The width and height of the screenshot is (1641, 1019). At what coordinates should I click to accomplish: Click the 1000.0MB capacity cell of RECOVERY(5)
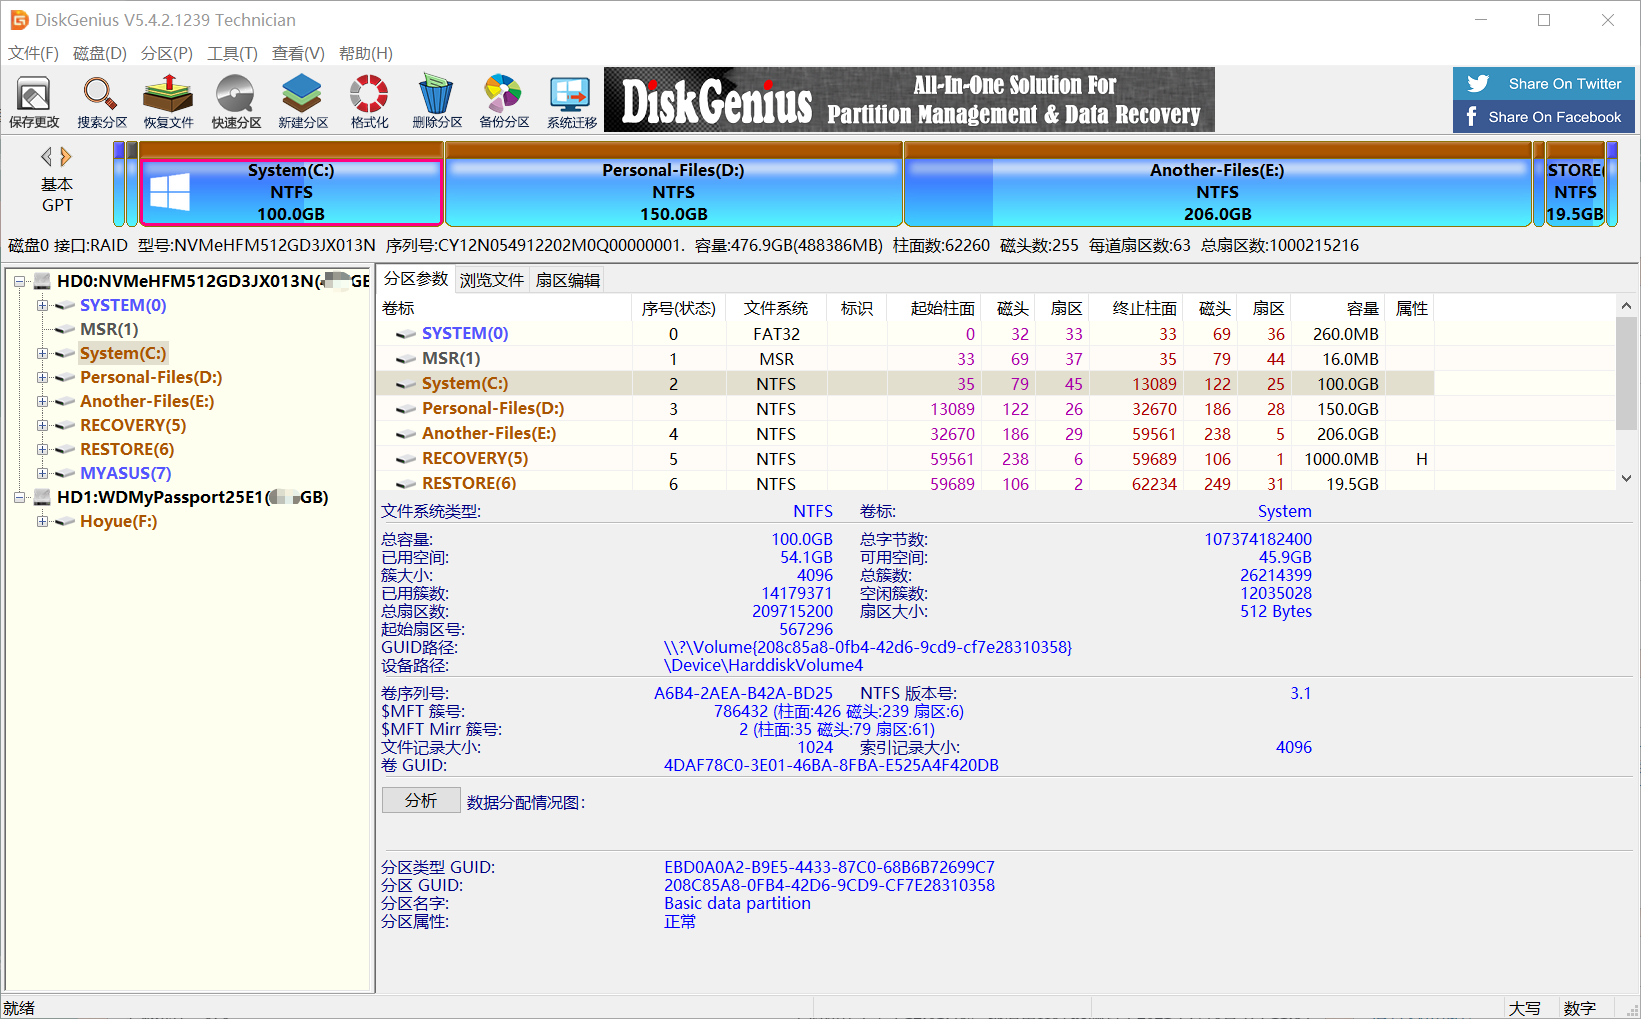click(1341, 459)
